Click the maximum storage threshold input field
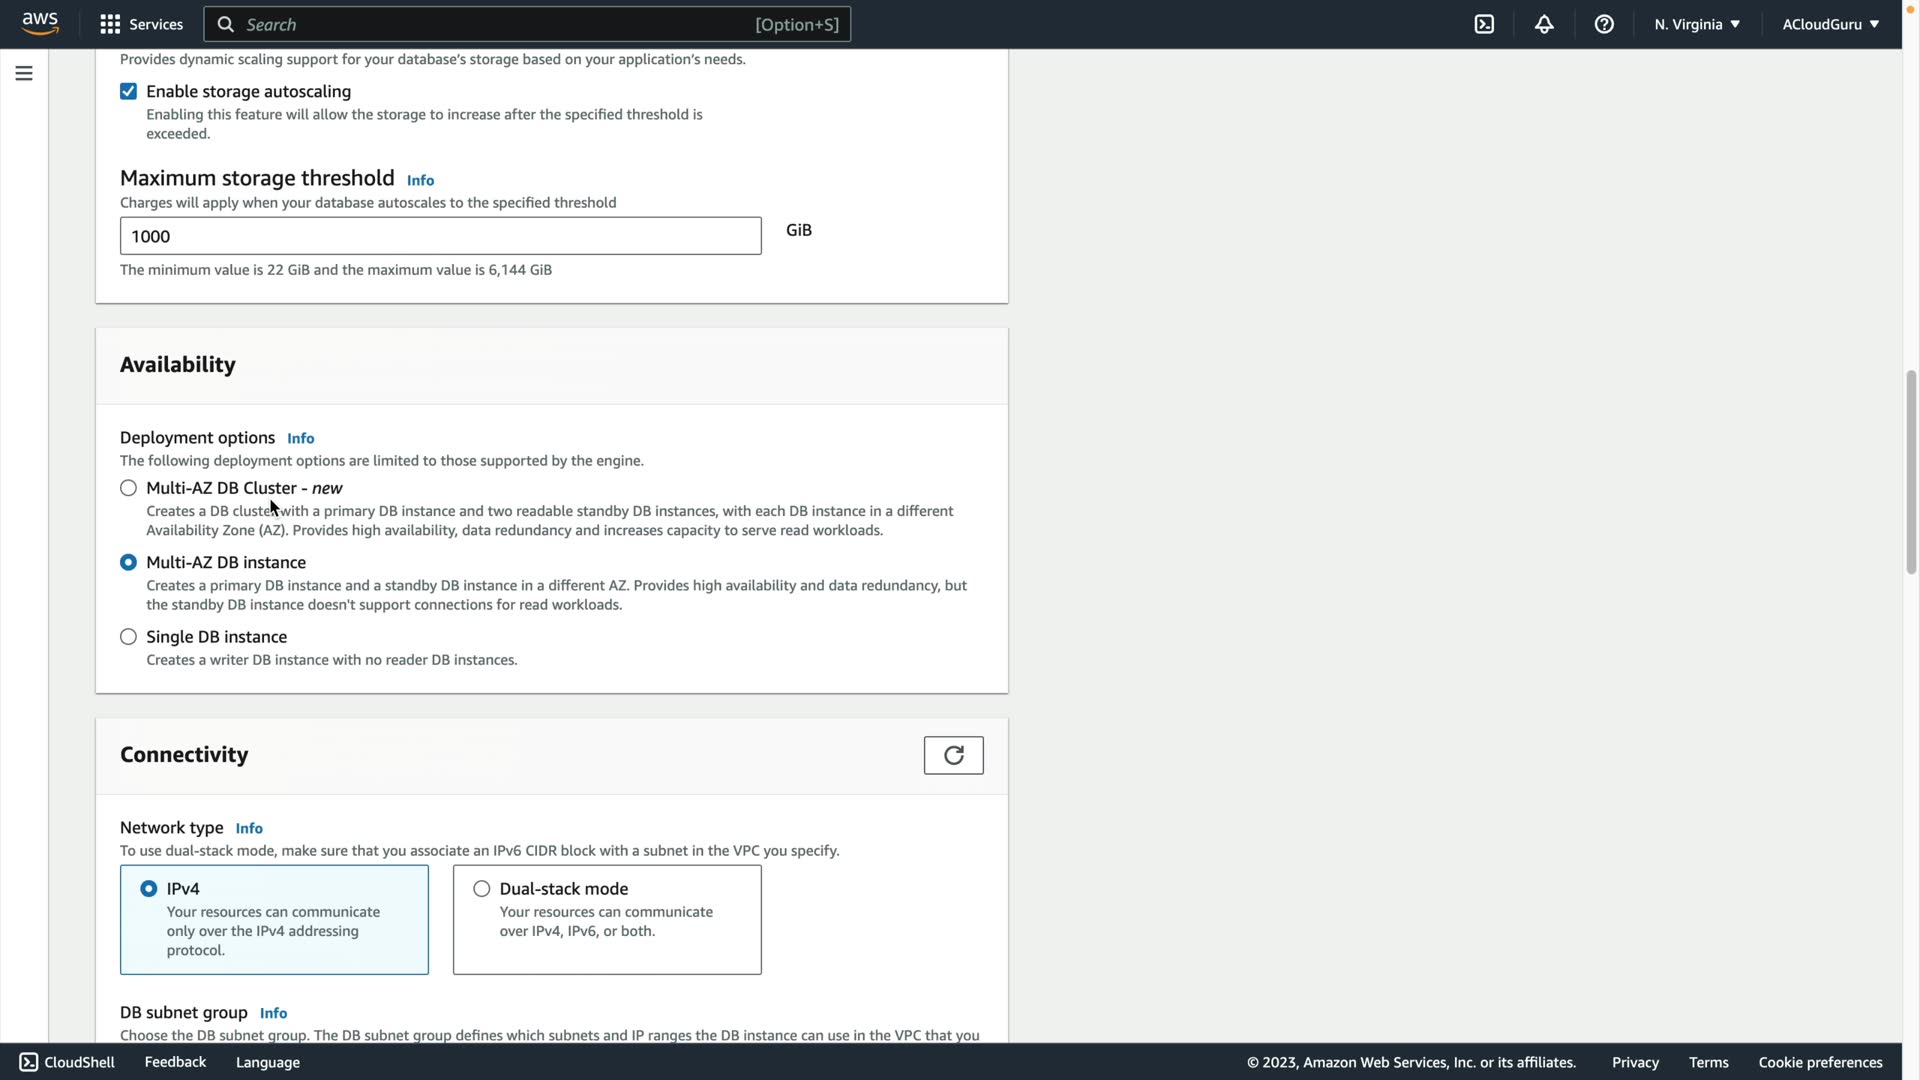The height and width of the screenshot is (1080, 1920). click(440, 236)
